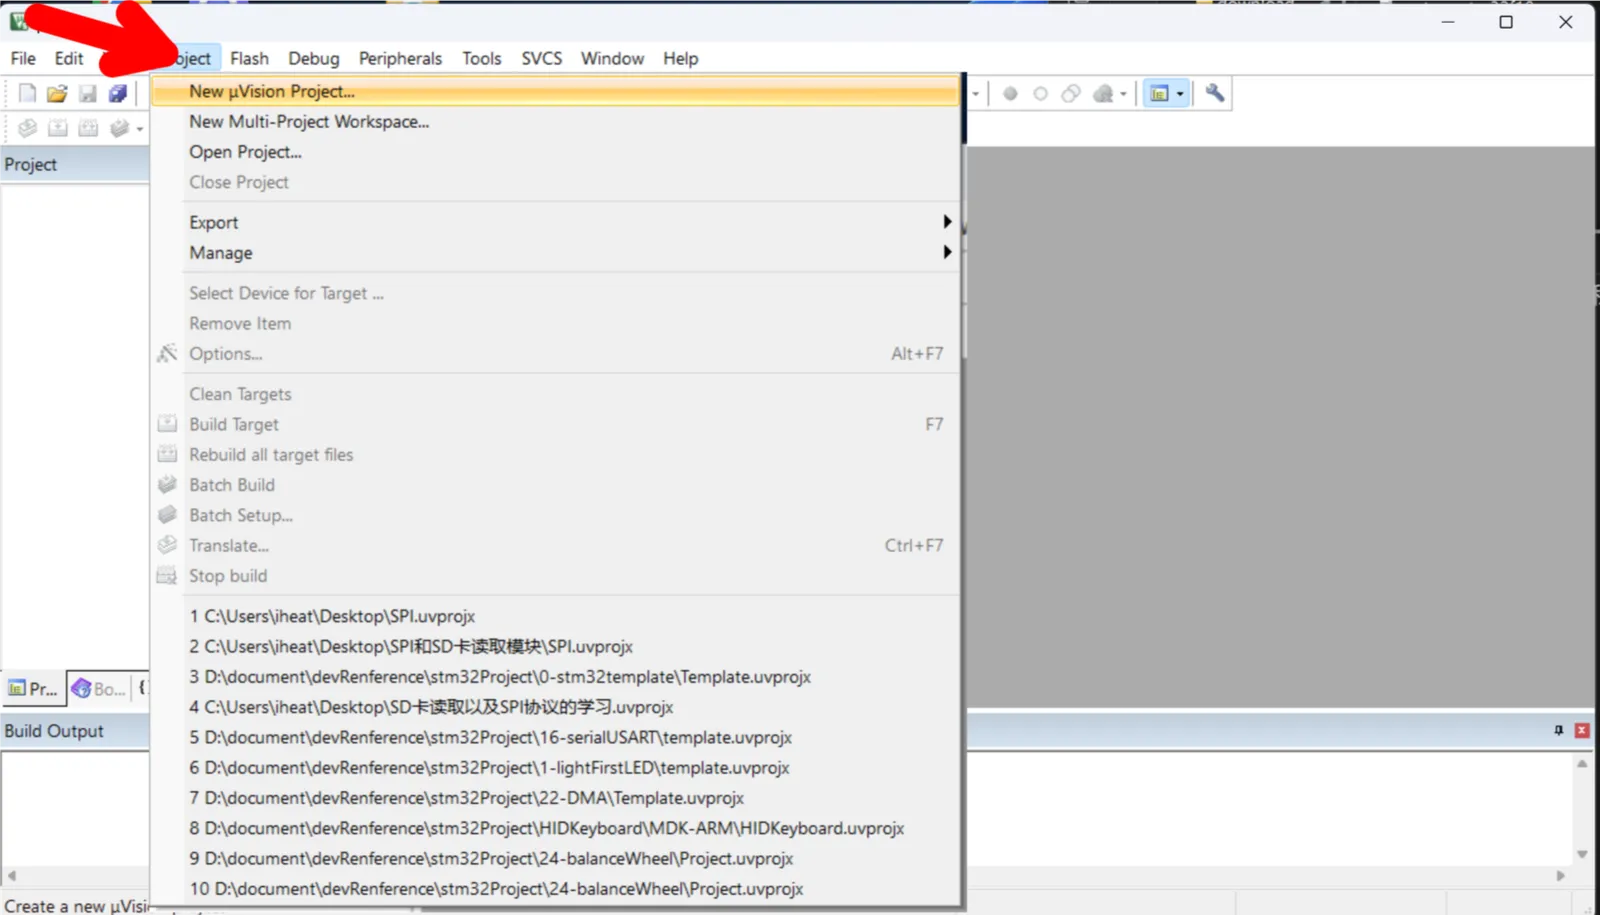Click the overlapping circles breakpoint icon
Image resolution: width=1600 pixels, height=915 pixels.
(x=1071, y=93)
